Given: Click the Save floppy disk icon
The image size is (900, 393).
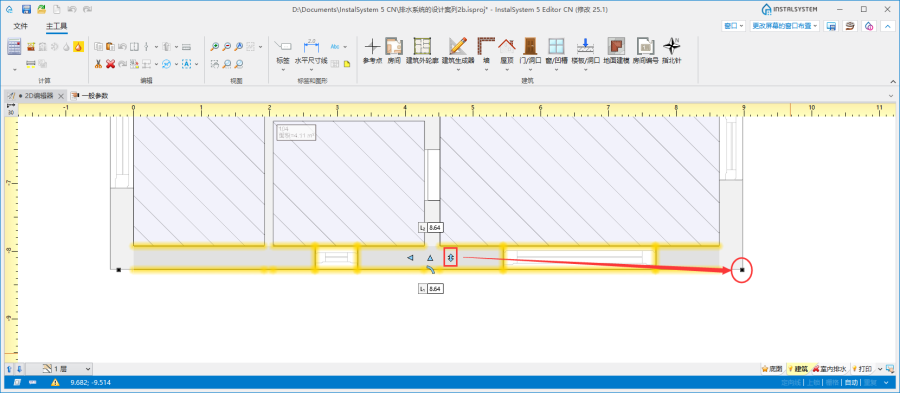Looking at the screenshot, I should pos(26,9).
